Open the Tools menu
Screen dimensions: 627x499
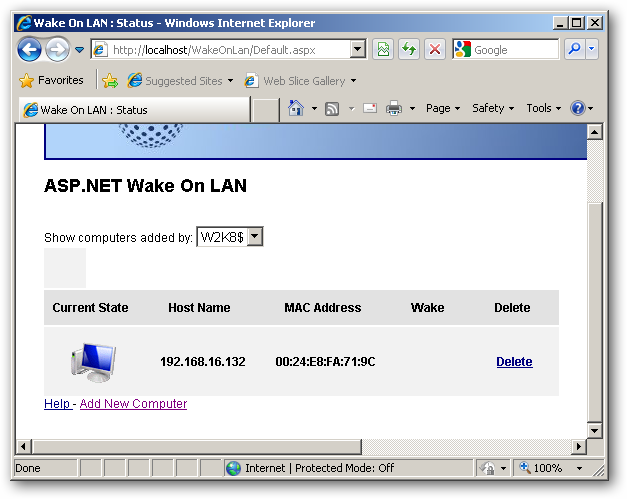543,108
